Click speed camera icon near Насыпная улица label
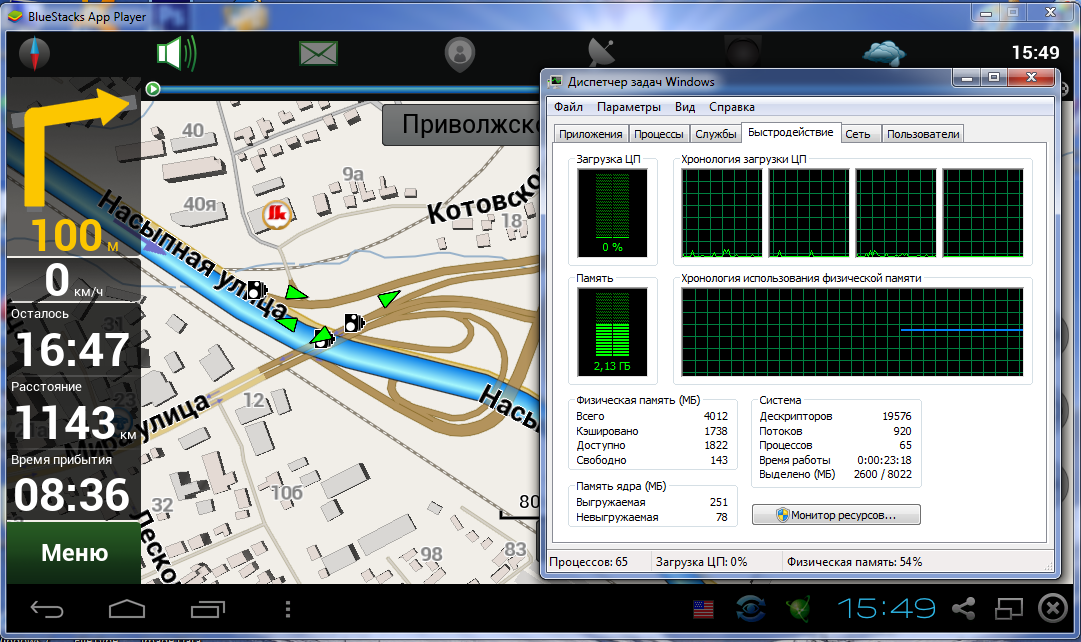The image size is (1081, 642). pyautogui.click(x=258, y=290)
